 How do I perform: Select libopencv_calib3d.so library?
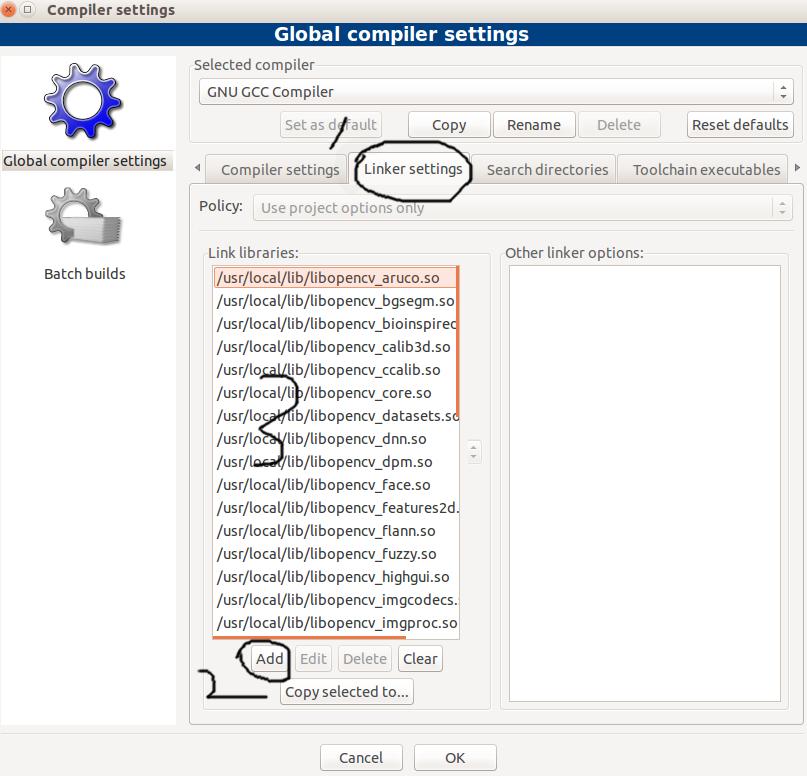336,347
